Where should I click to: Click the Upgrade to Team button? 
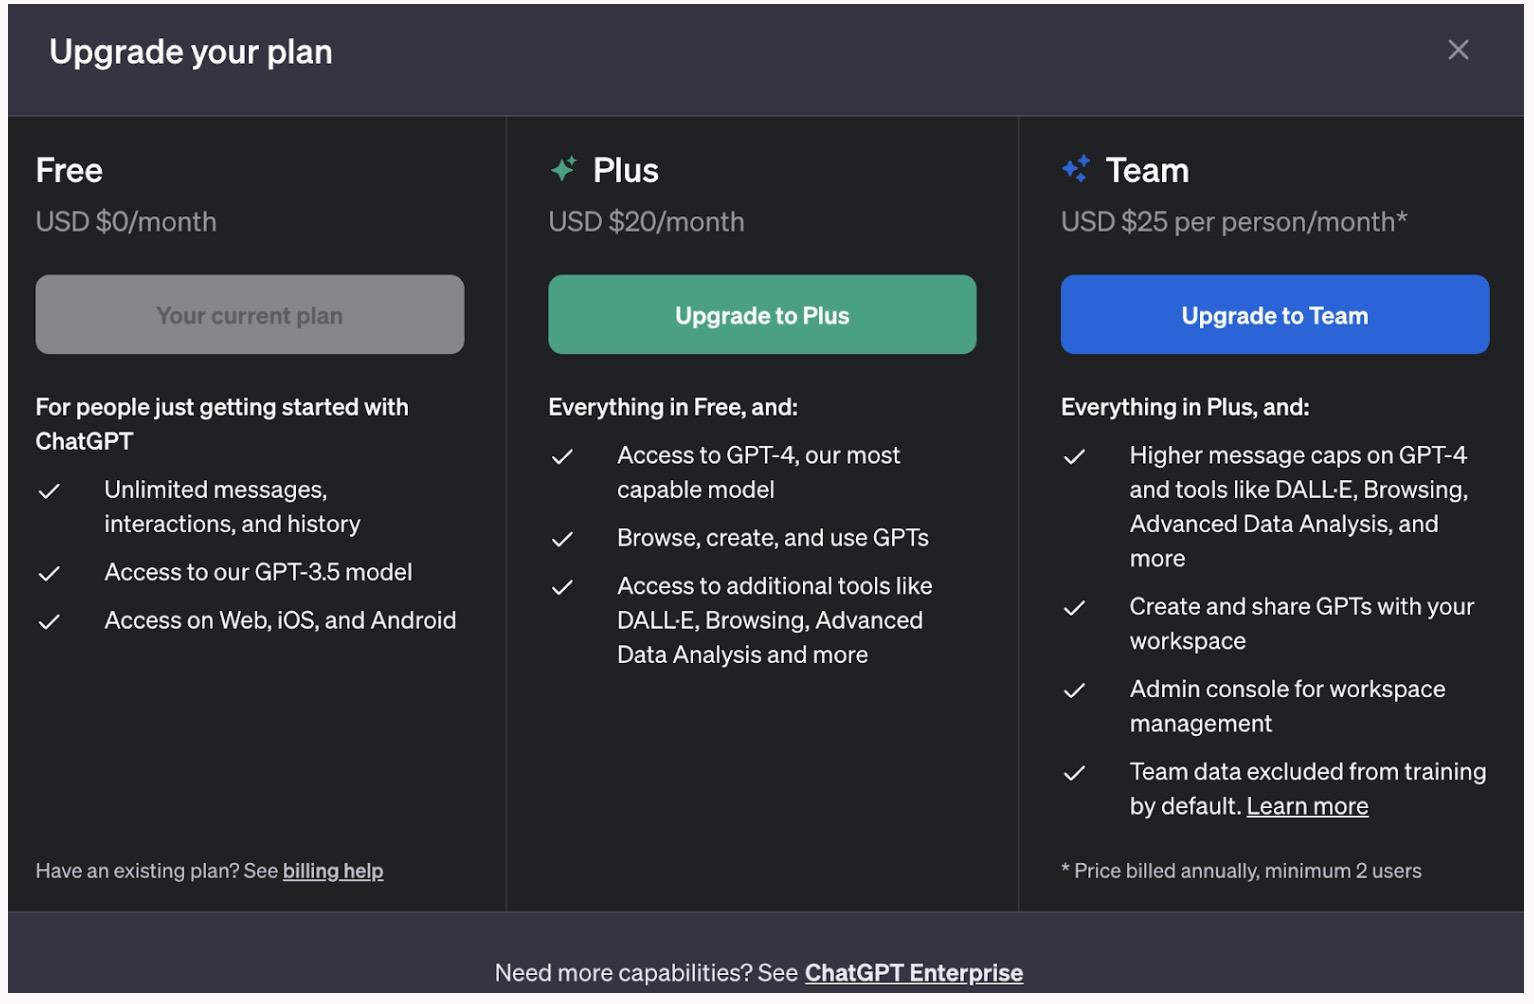(x=1275, y=315)
